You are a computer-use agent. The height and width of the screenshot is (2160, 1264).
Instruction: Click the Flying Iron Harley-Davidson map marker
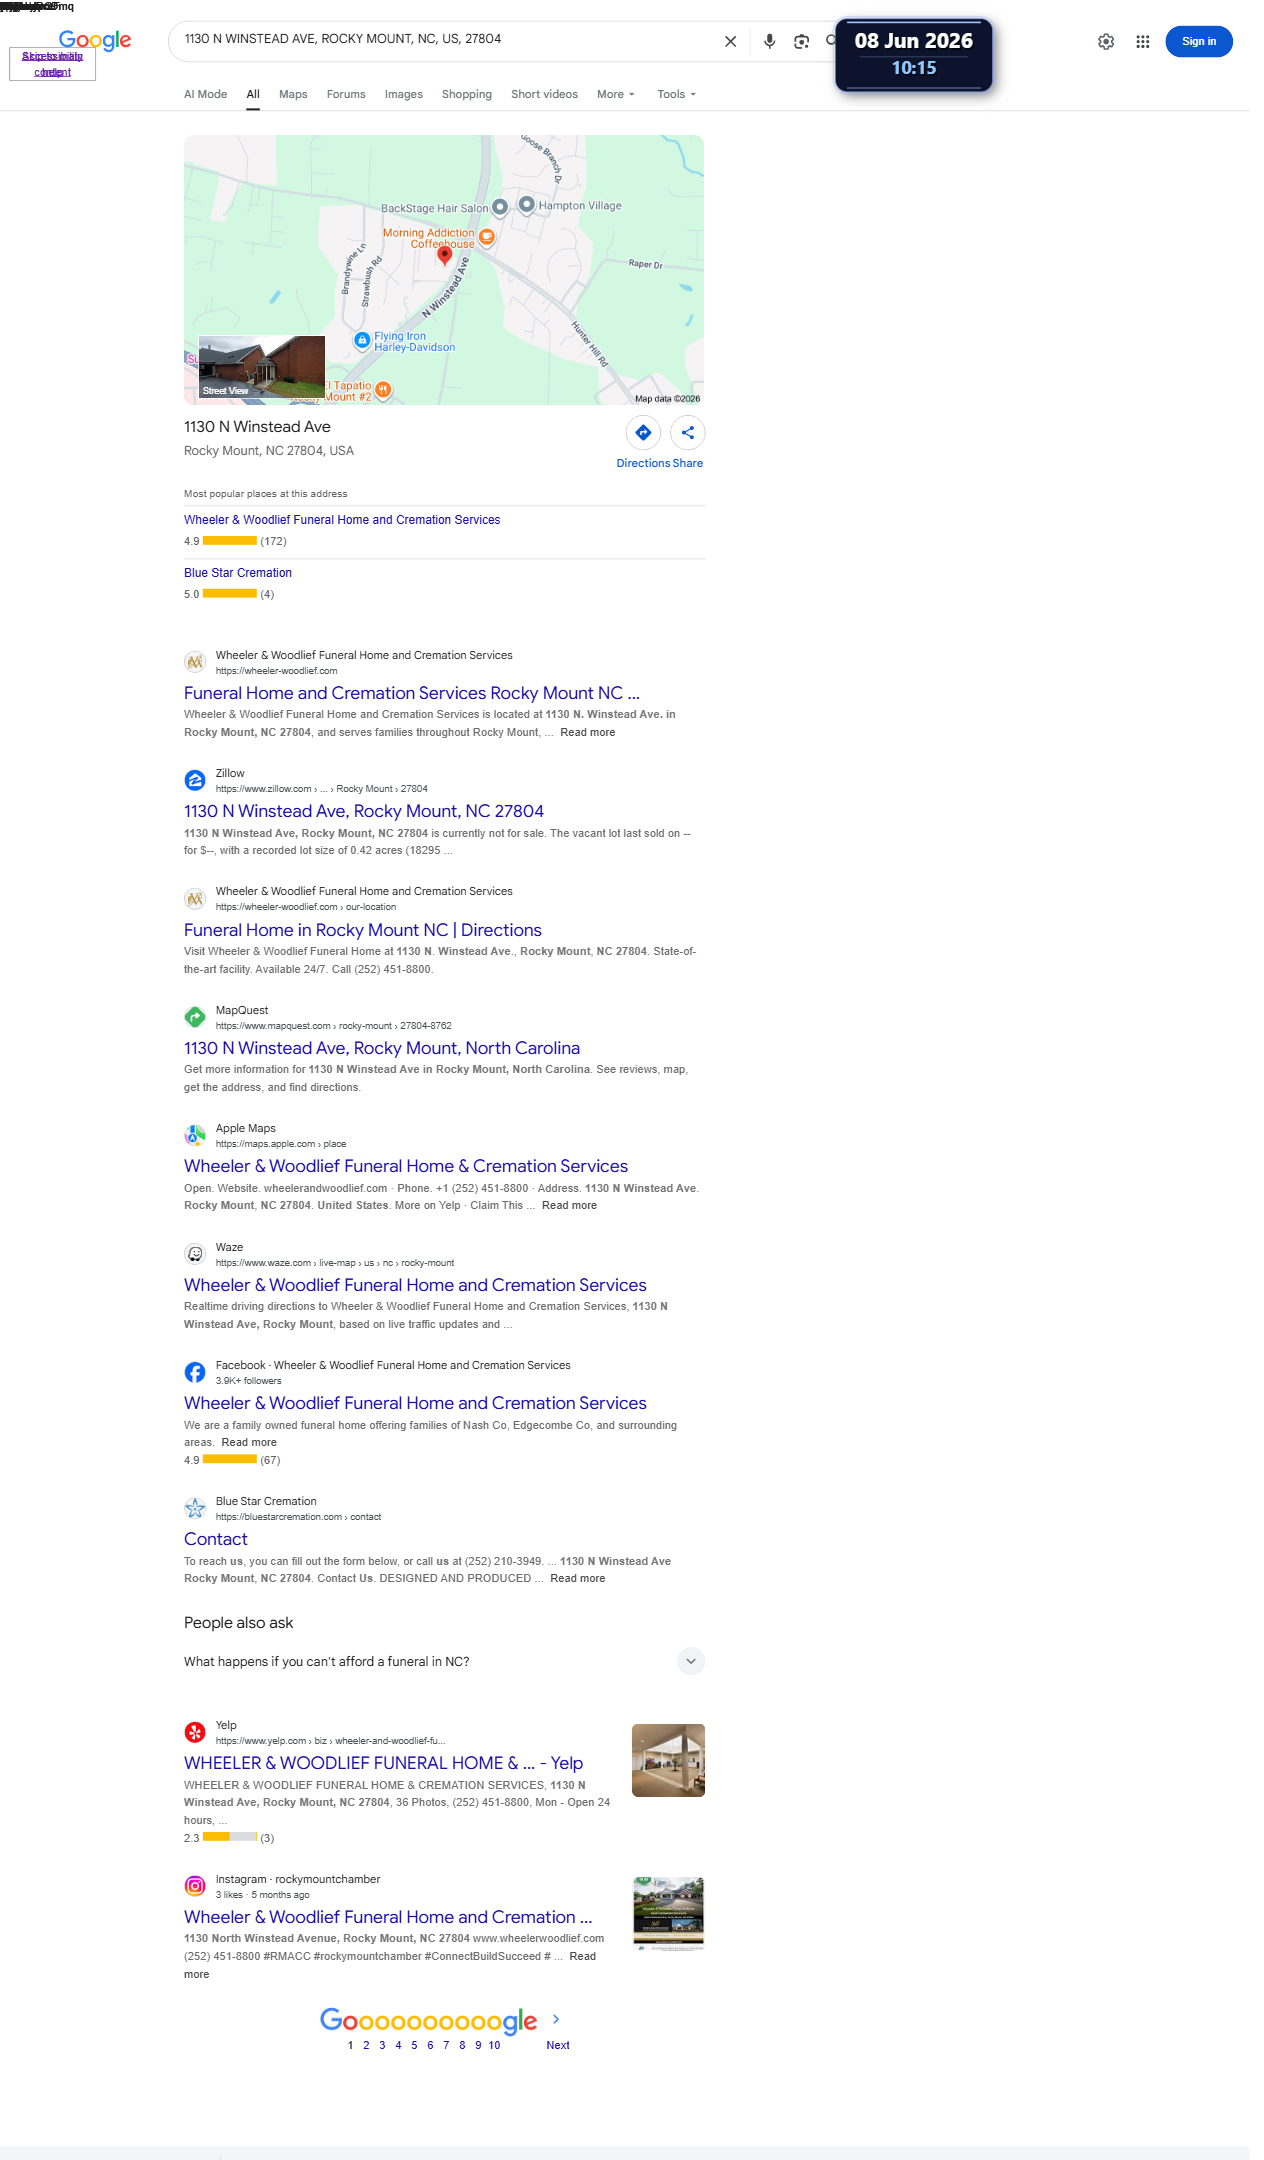(x=362, y=341)
